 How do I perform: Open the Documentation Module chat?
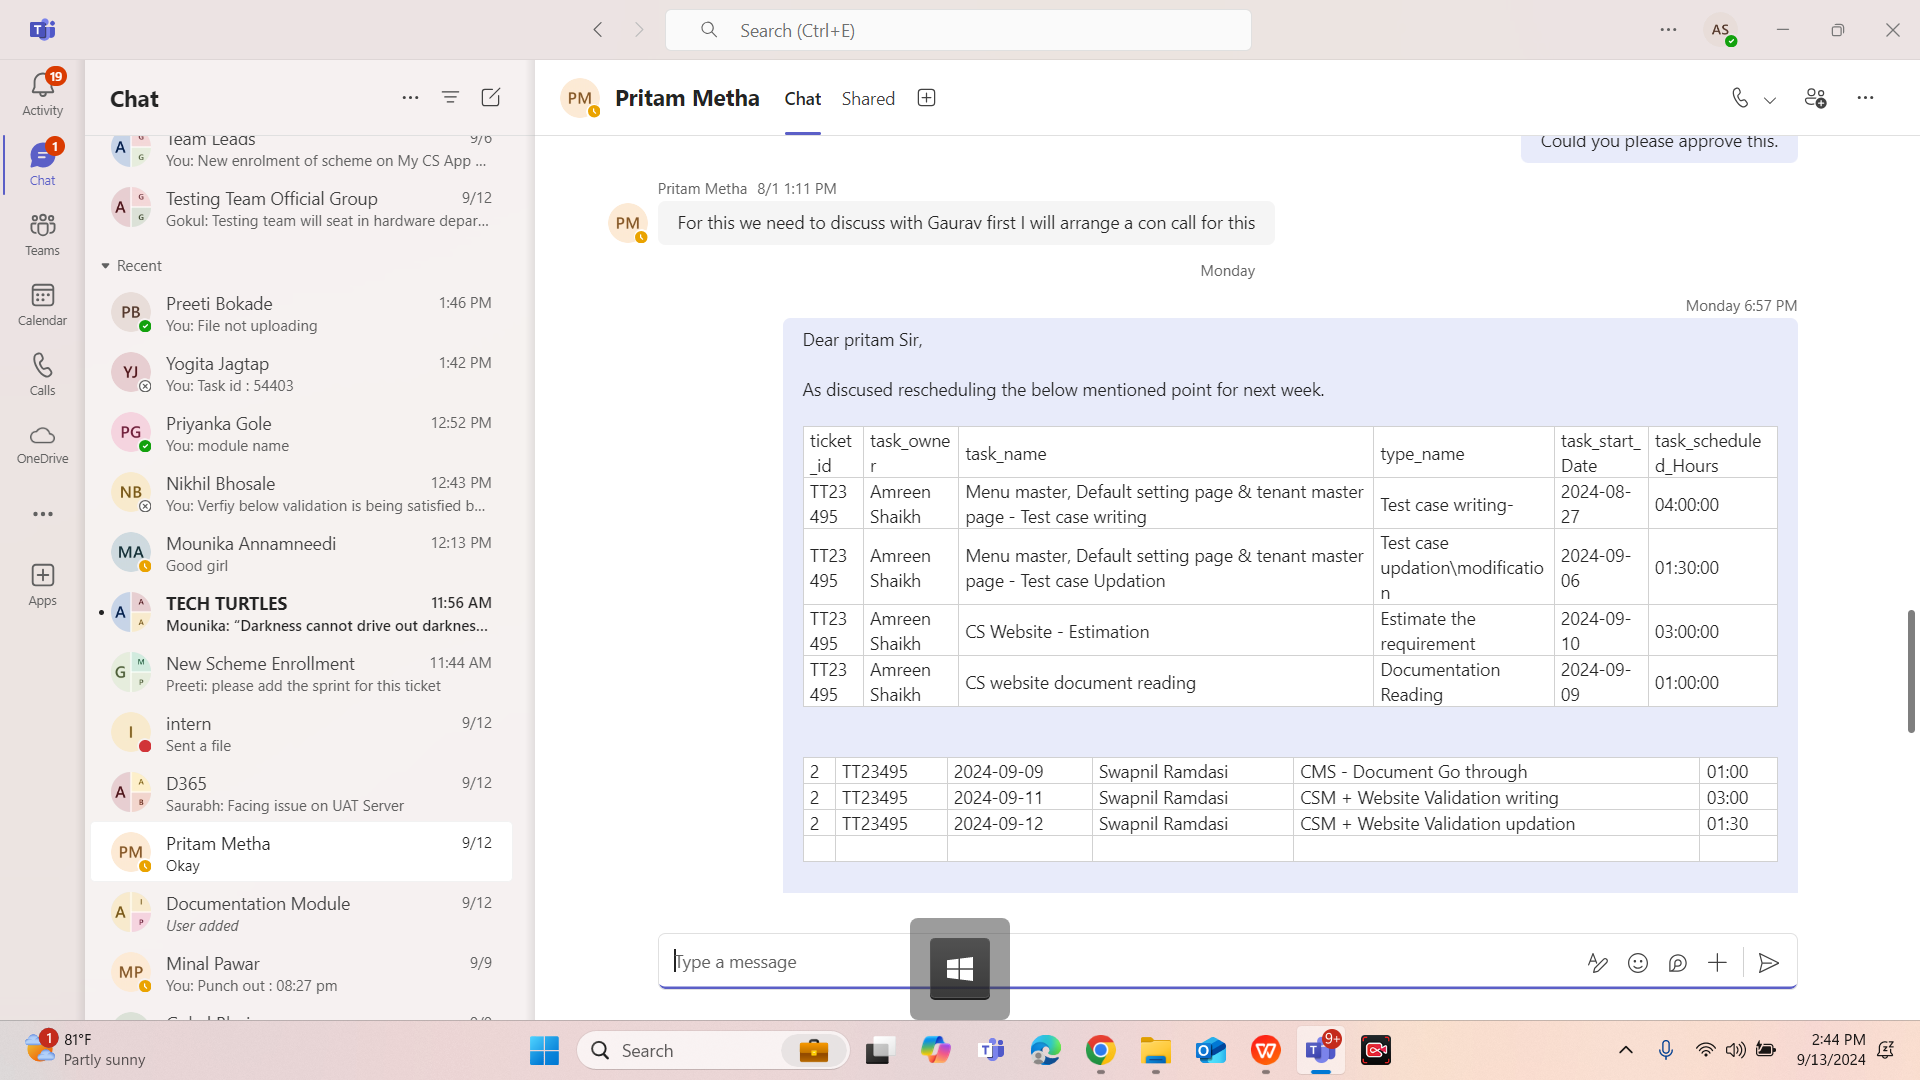tap(301, 913)
